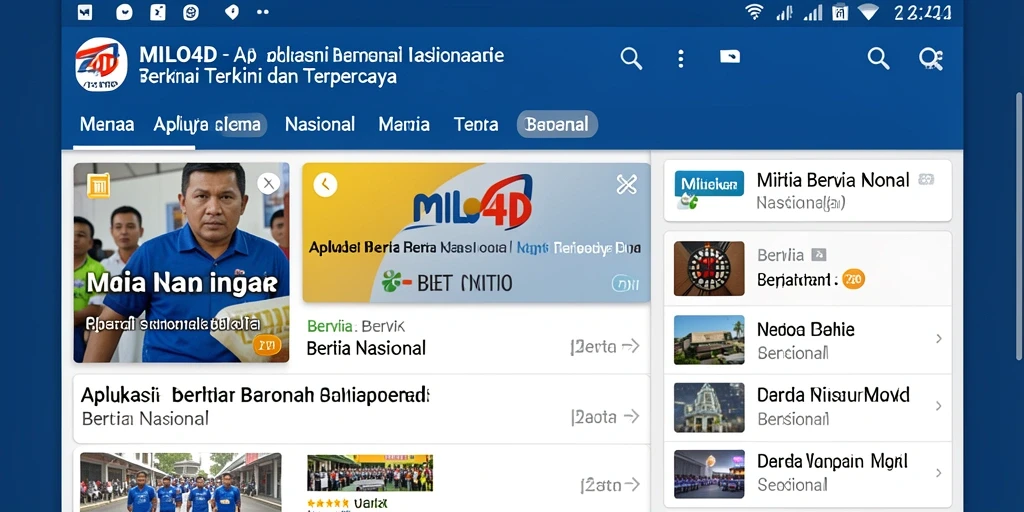Image resolution: width=1024 pixels, height=512 pixels.
Task: Click the Maia Nan ingar headline
Action: [x=182, y=283]
